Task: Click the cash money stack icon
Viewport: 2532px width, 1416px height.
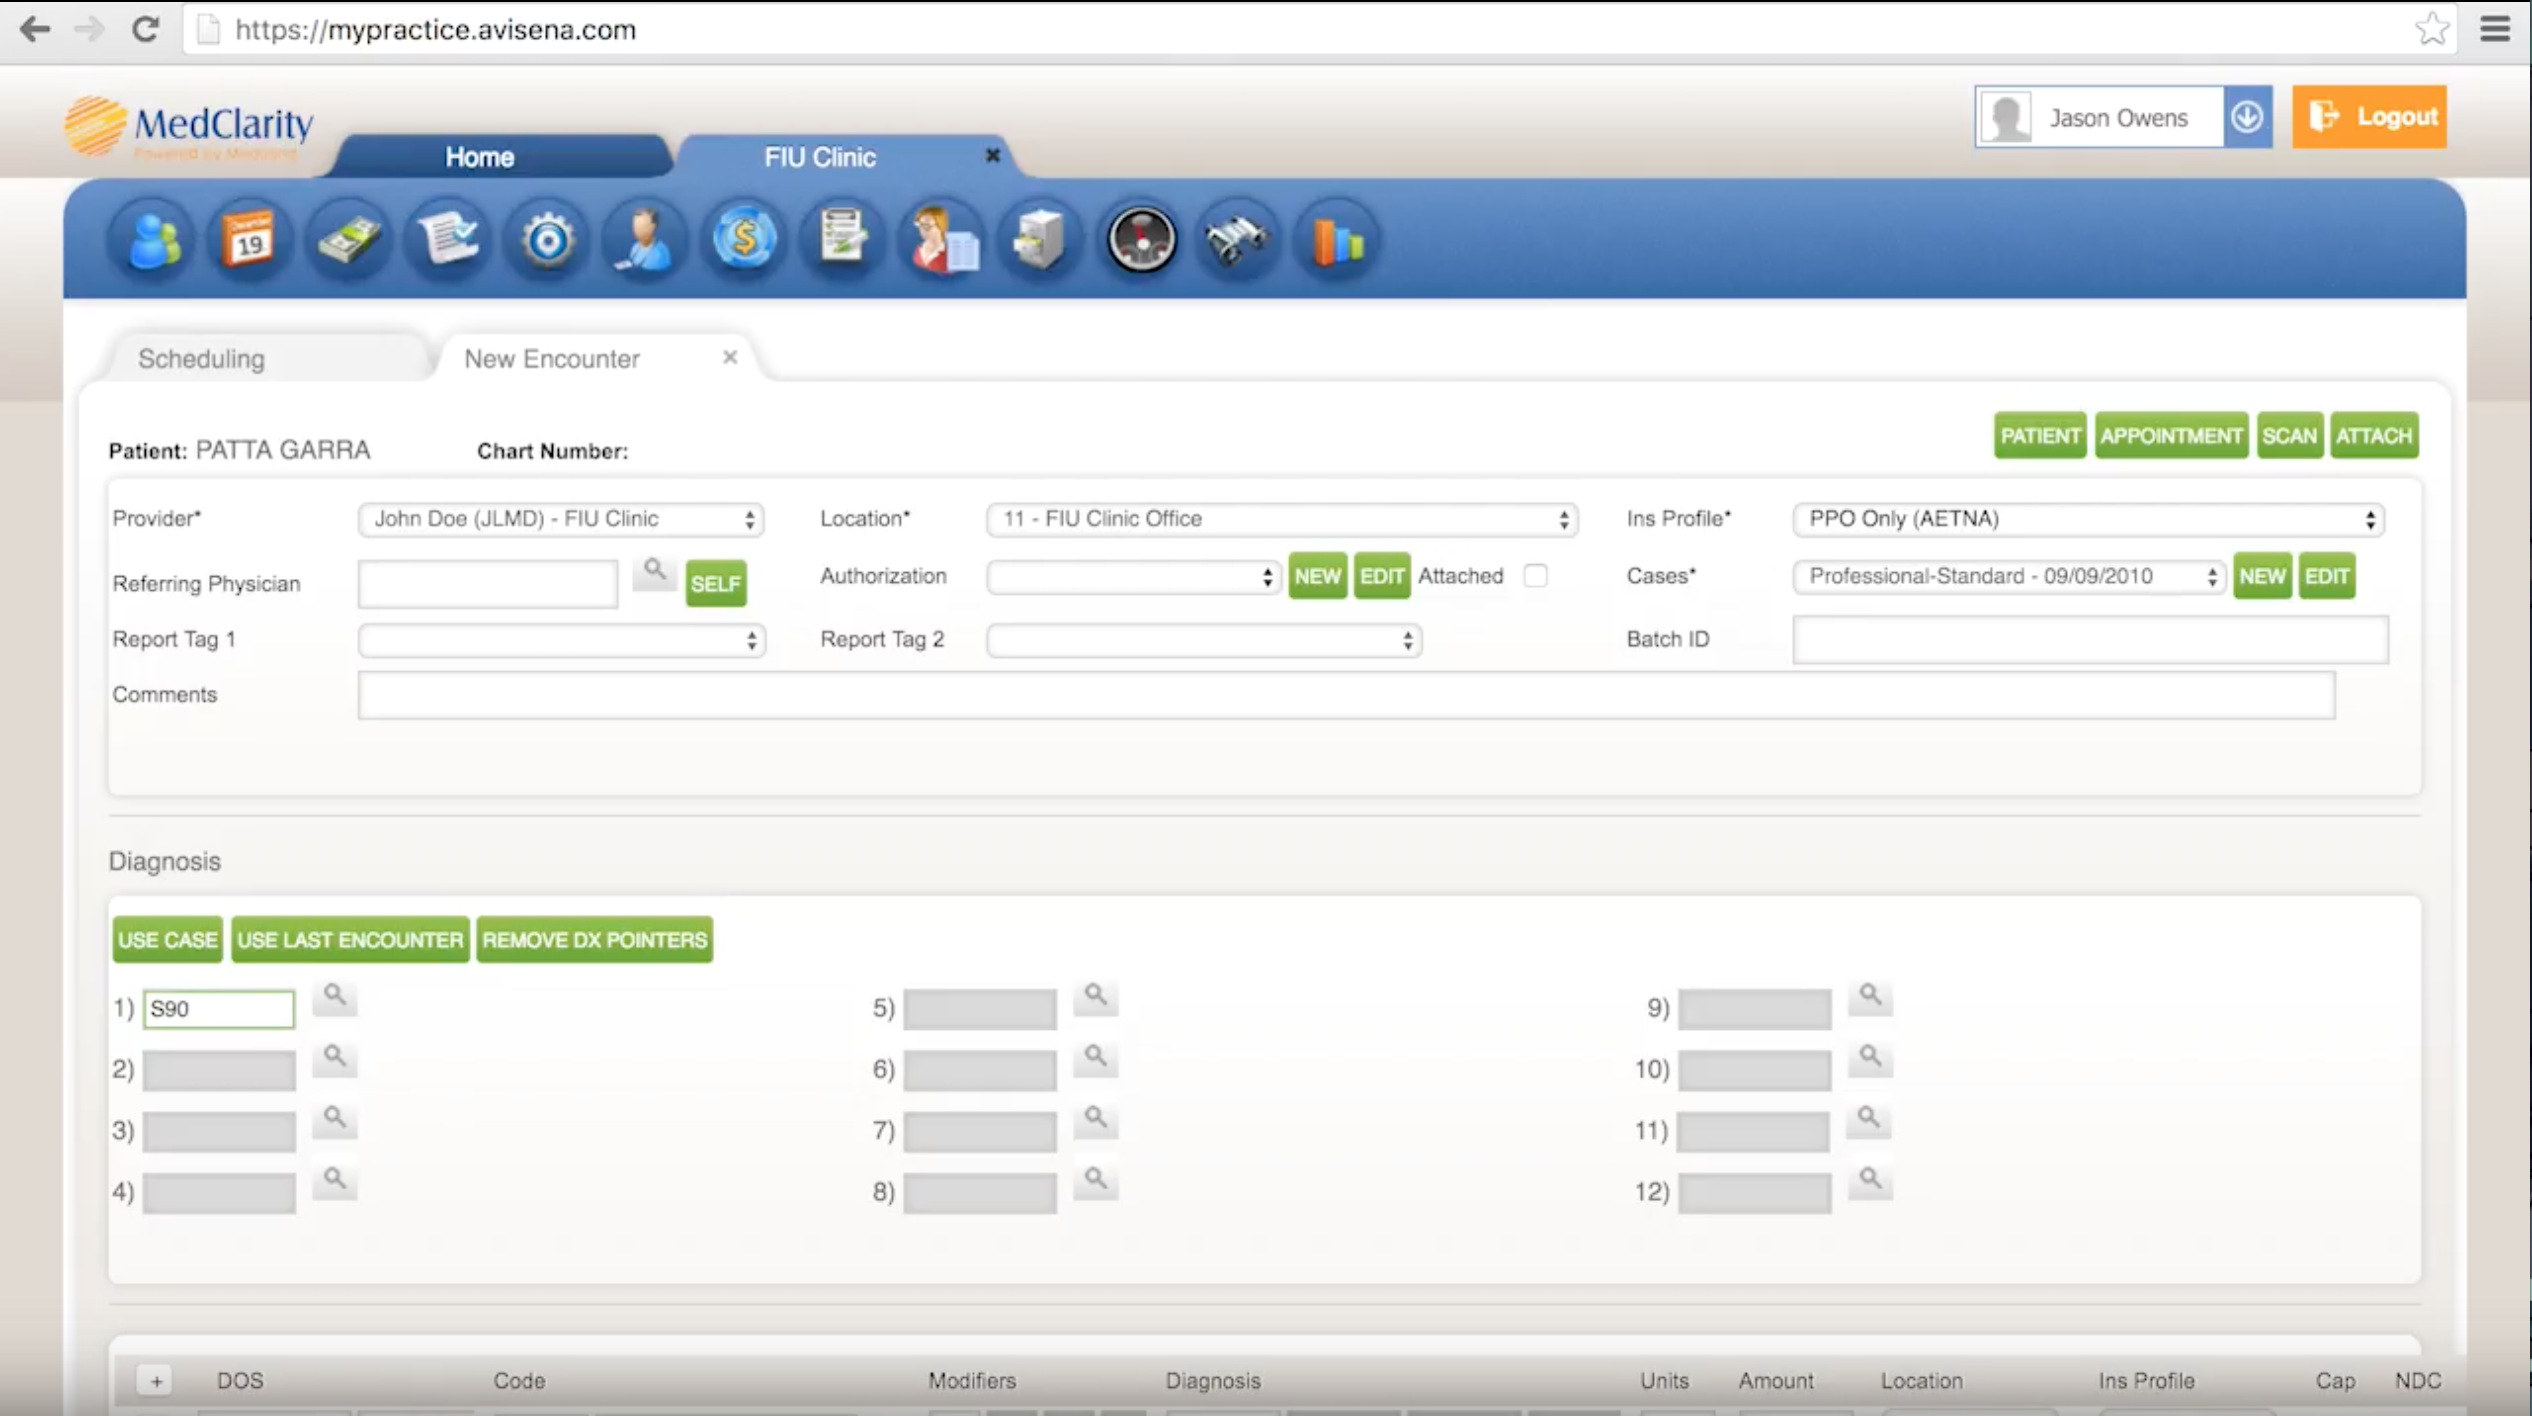Action: tap(347, 240)
